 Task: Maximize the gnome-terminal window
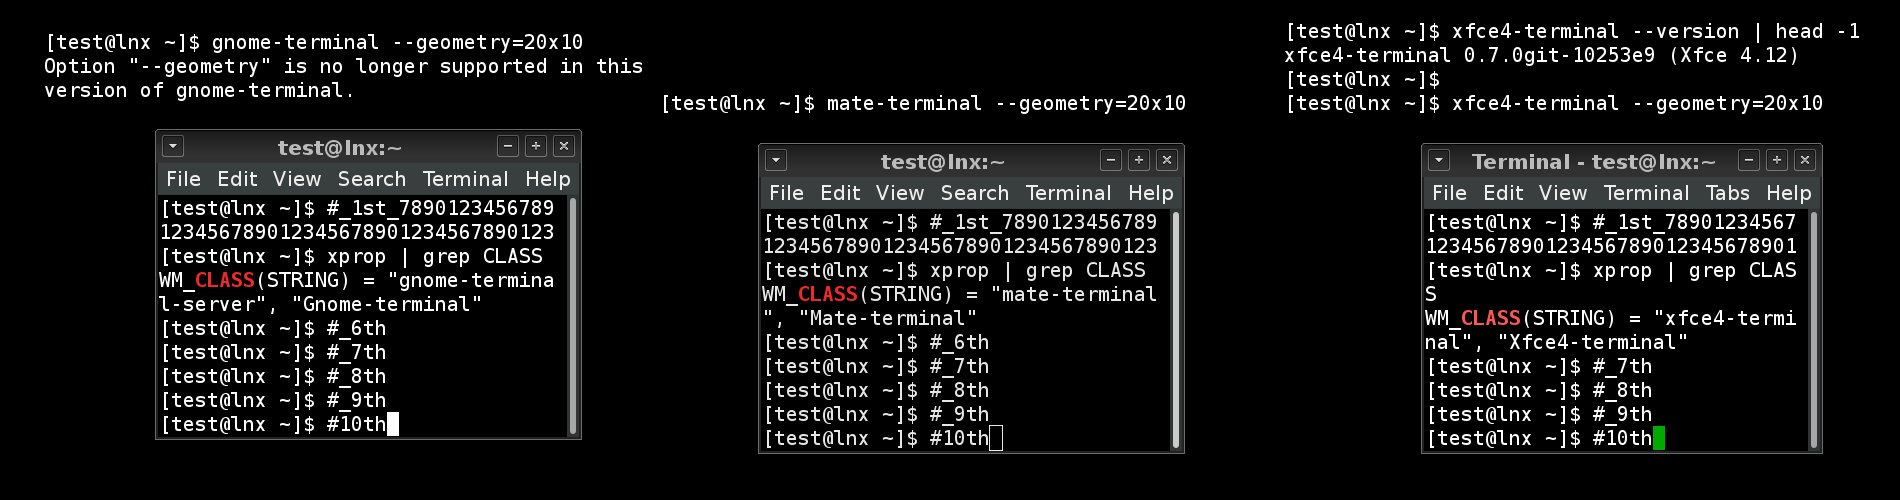(x=536, y=146)
